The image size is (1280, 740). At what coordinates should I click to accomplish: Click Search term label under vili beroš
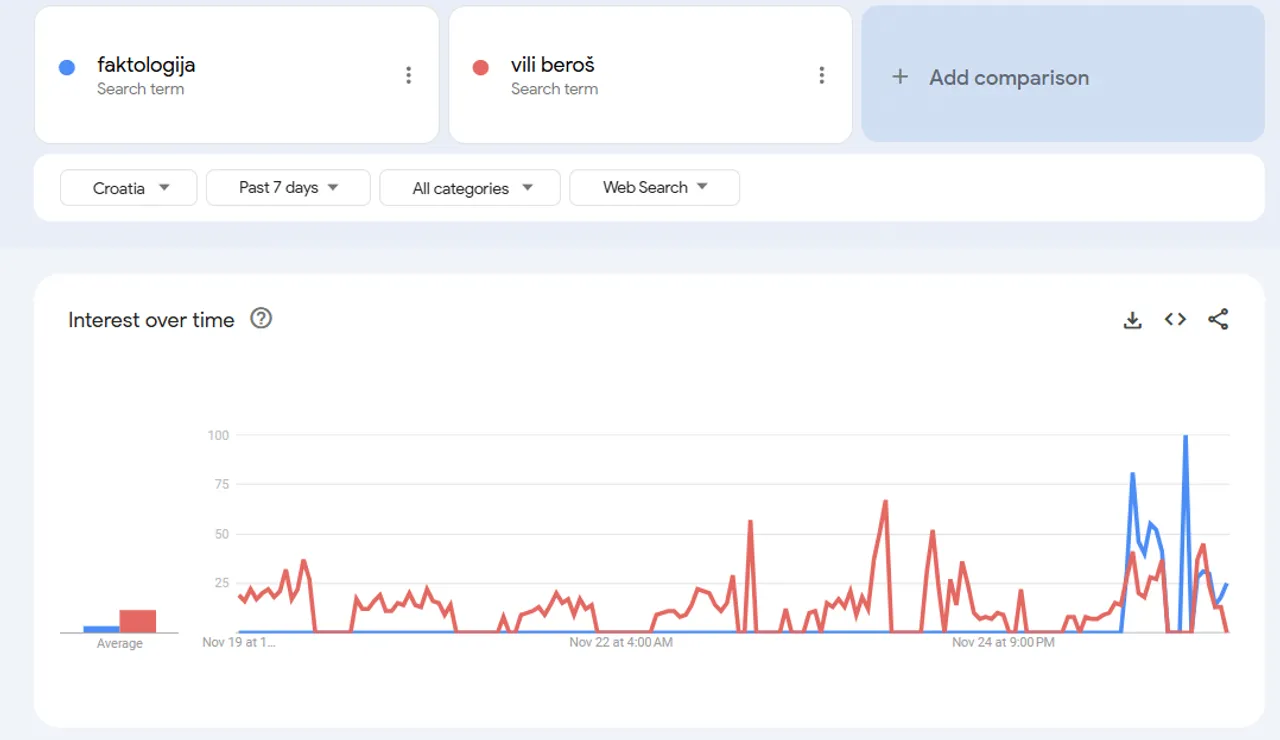click(x=554, y=89)
